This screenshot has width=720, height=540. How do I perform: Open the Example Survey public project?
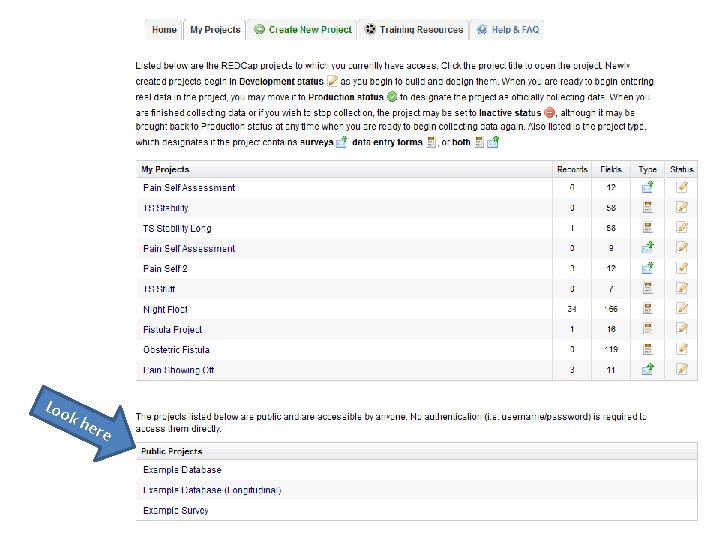tap(176, 510)
